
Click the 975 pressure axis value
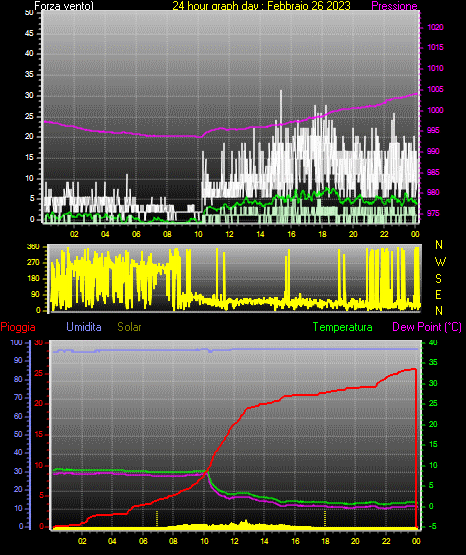[x=433, y=213]
